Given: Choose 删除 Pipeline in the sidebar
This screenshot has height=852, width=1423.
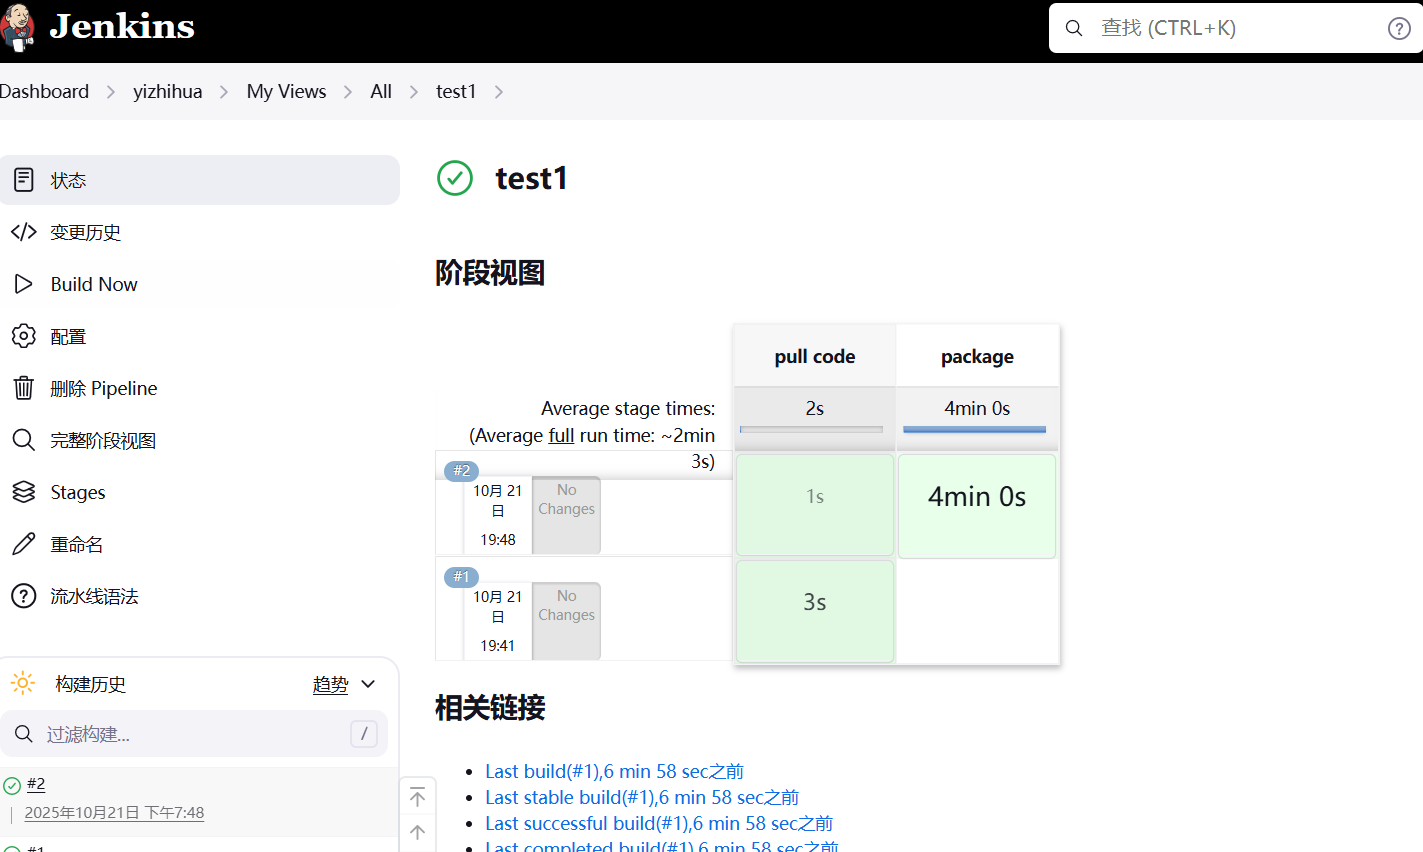Looking at the screenshot, I should [x=200, y=388].
